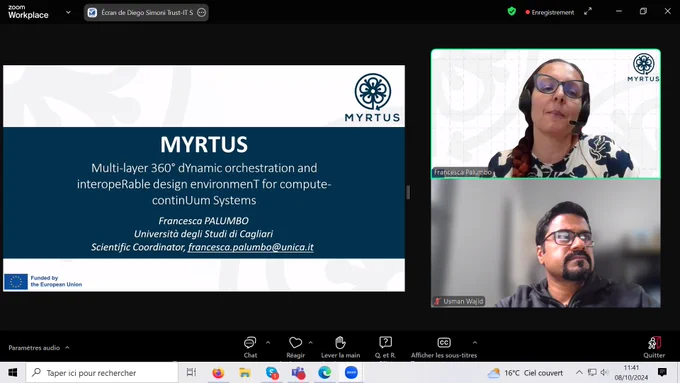Click the Francesca PALUMBO name on slide

click(203, 221)
